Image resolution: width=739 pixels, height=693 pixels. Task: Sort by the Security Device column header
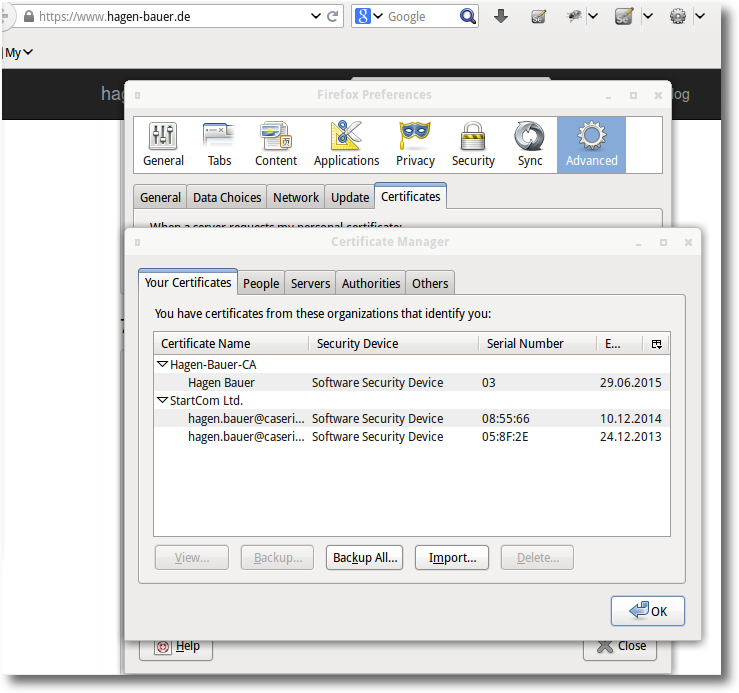click(x=394, y=344)
